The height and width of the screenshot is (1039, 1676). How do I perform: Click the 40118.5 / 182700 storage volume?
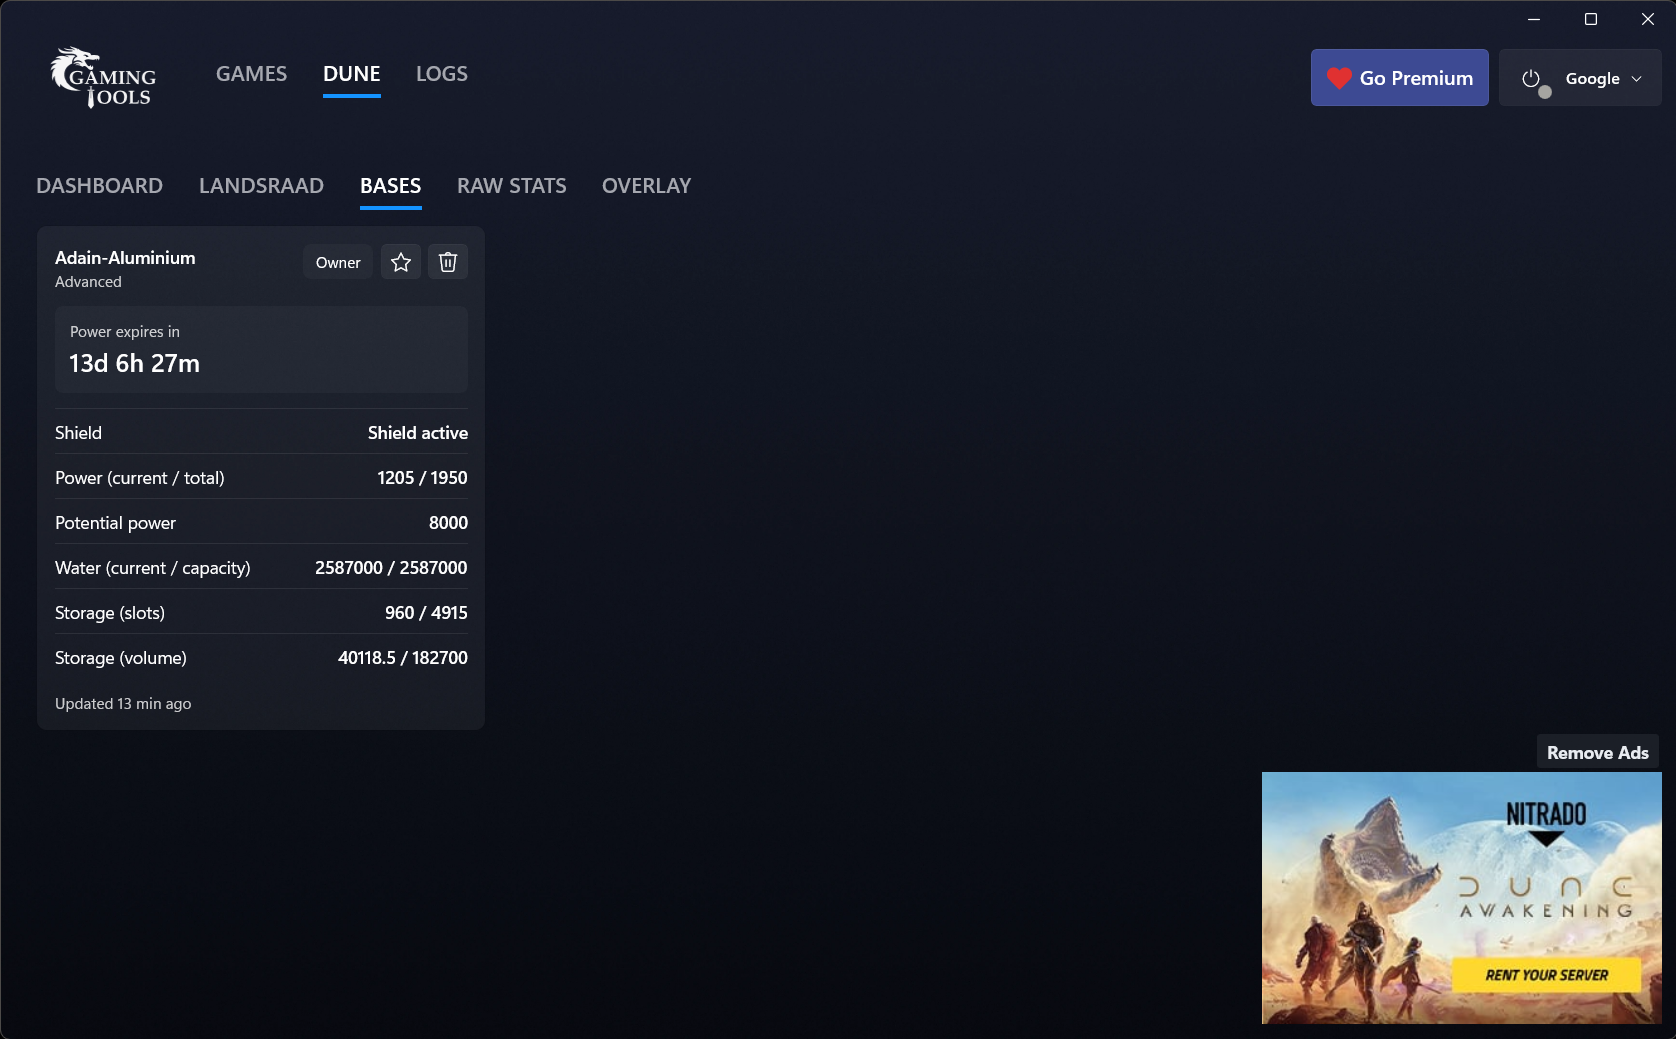pyautogui.click(x=403, y=658)
